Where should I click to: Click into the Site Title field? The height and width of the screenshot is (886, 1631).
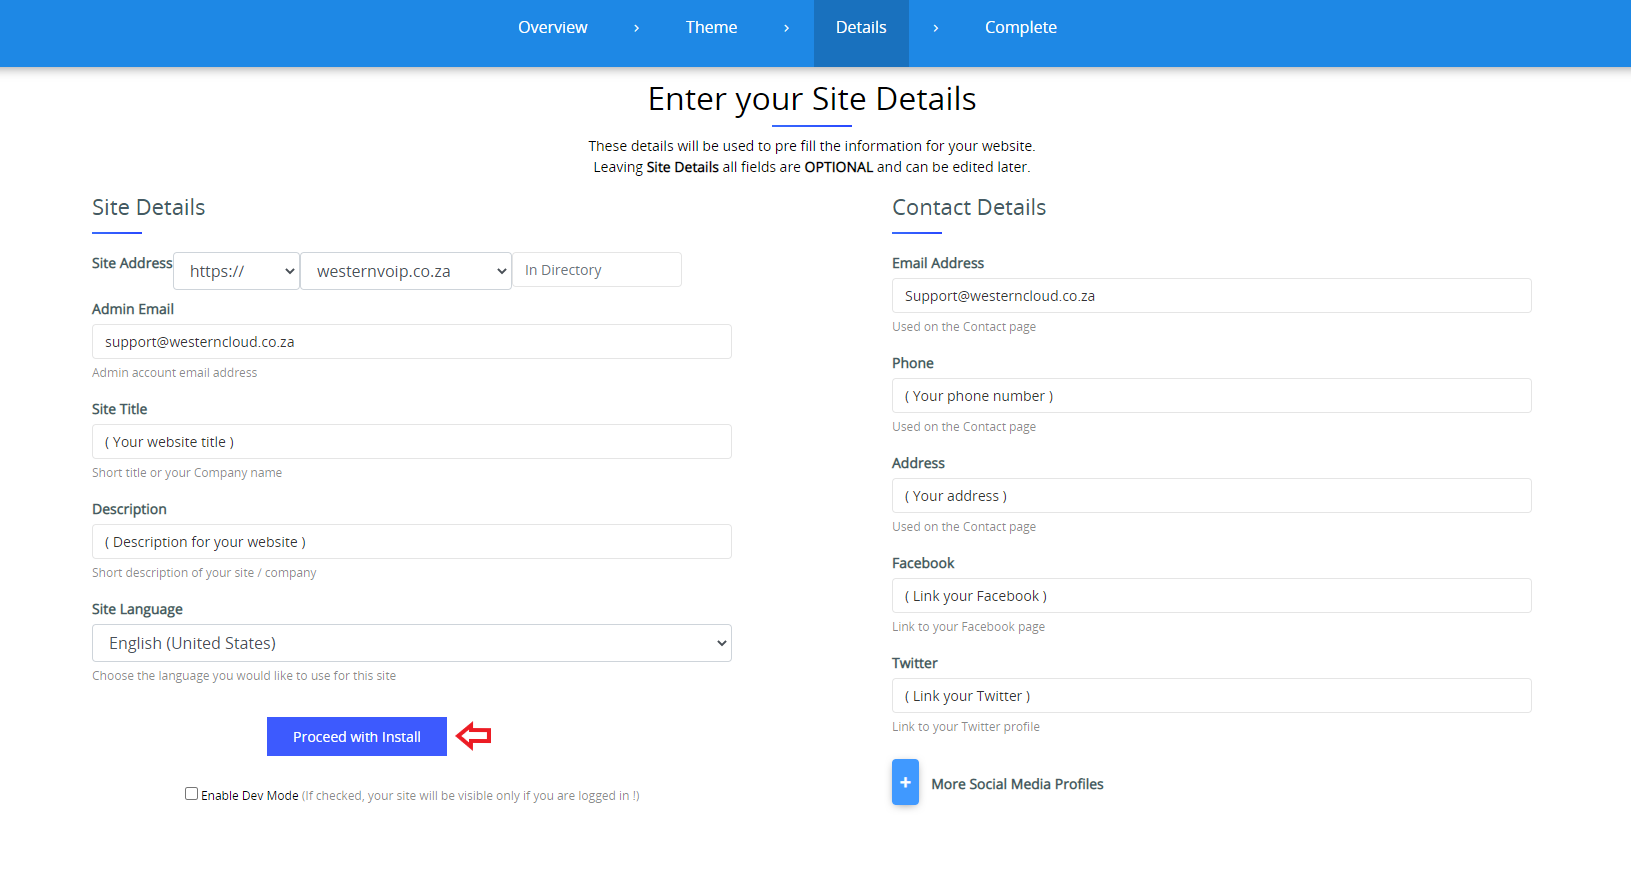click(411, 442)
